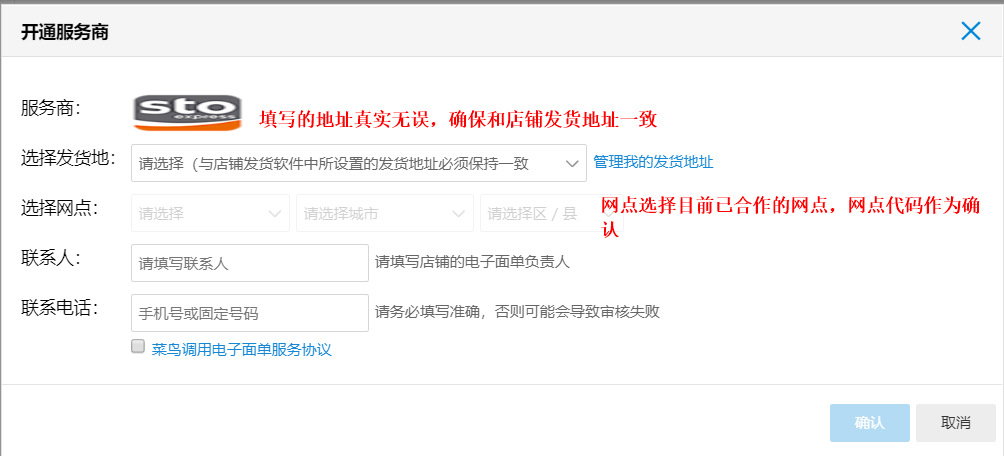
Task: Tick the 菜鸟调用电子面单服务协议 checkbox
Action: pyautogui.click(x=138, y=346)
